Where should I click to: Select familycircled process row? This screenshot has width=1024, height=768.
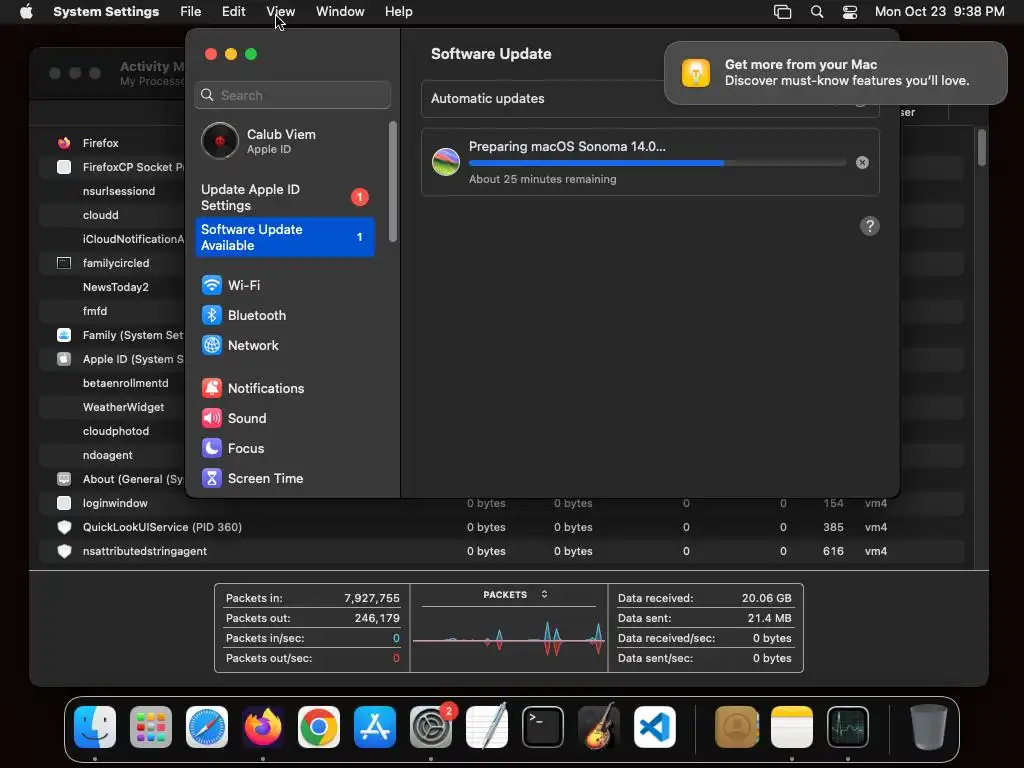pos(111,263)
